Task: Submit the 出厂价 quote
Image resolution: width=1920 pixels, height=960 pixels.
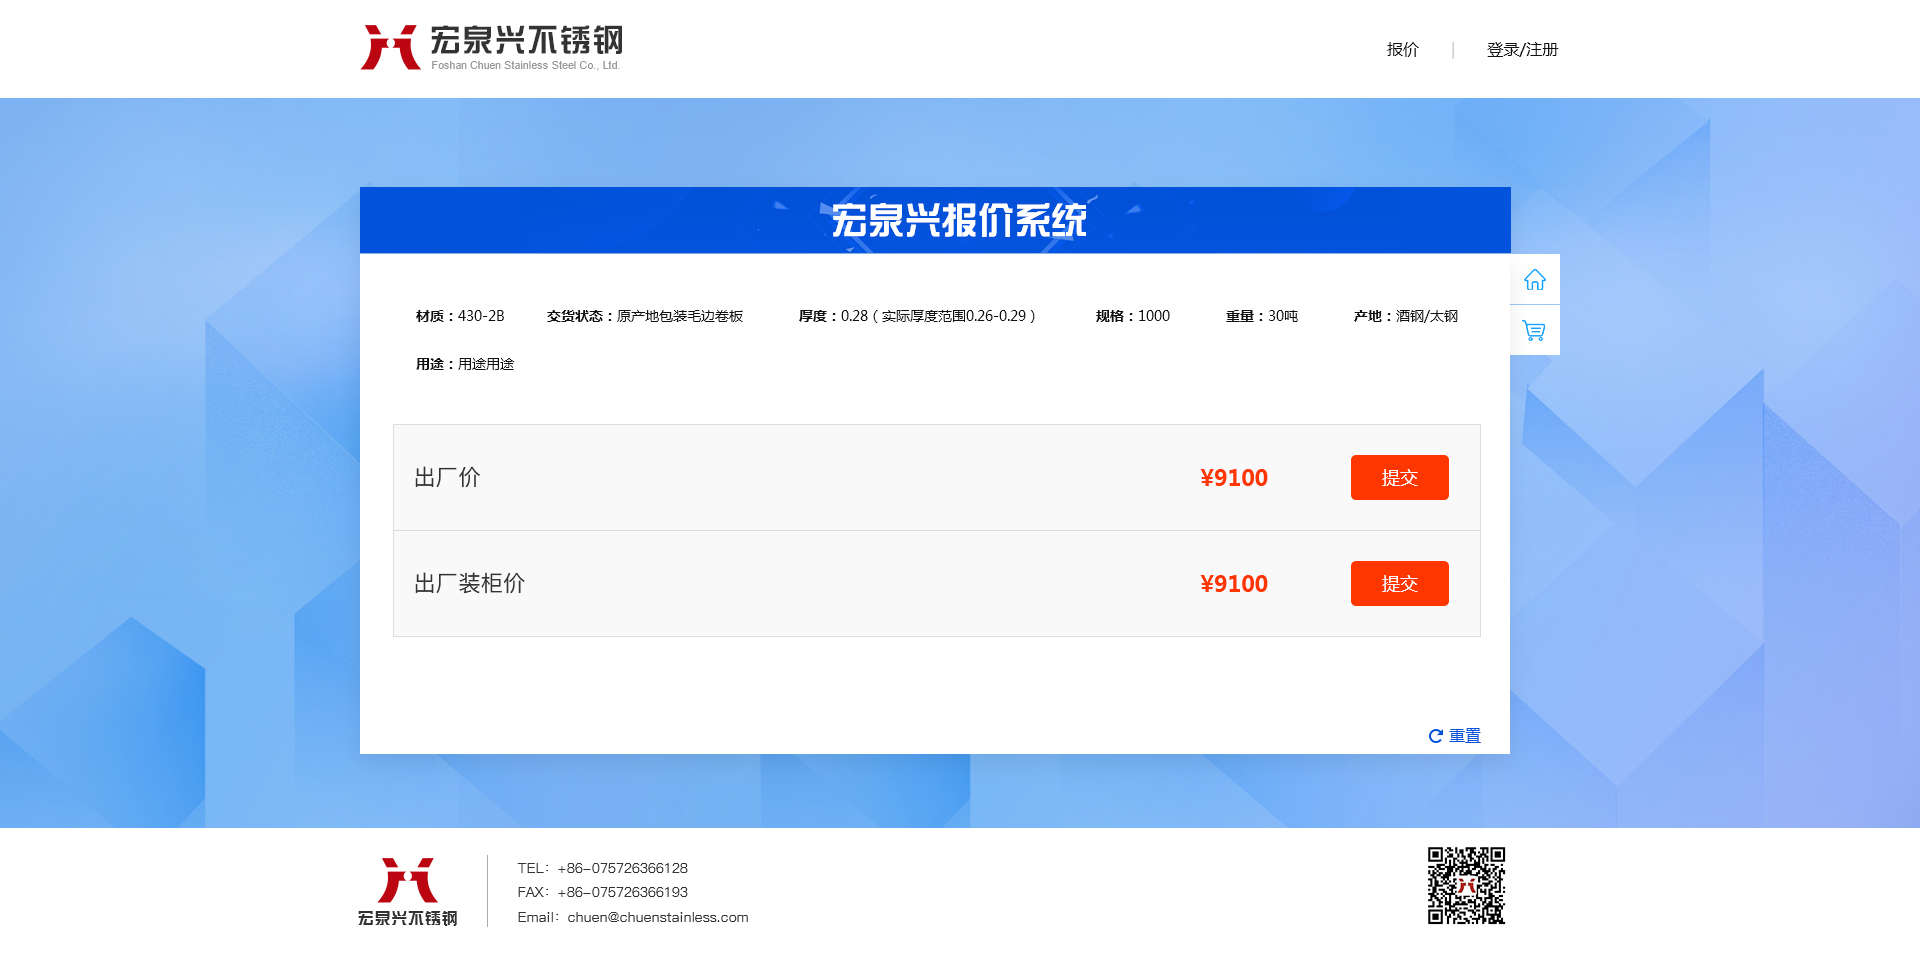Action: pyautogui.click(x=1399, y=478)
